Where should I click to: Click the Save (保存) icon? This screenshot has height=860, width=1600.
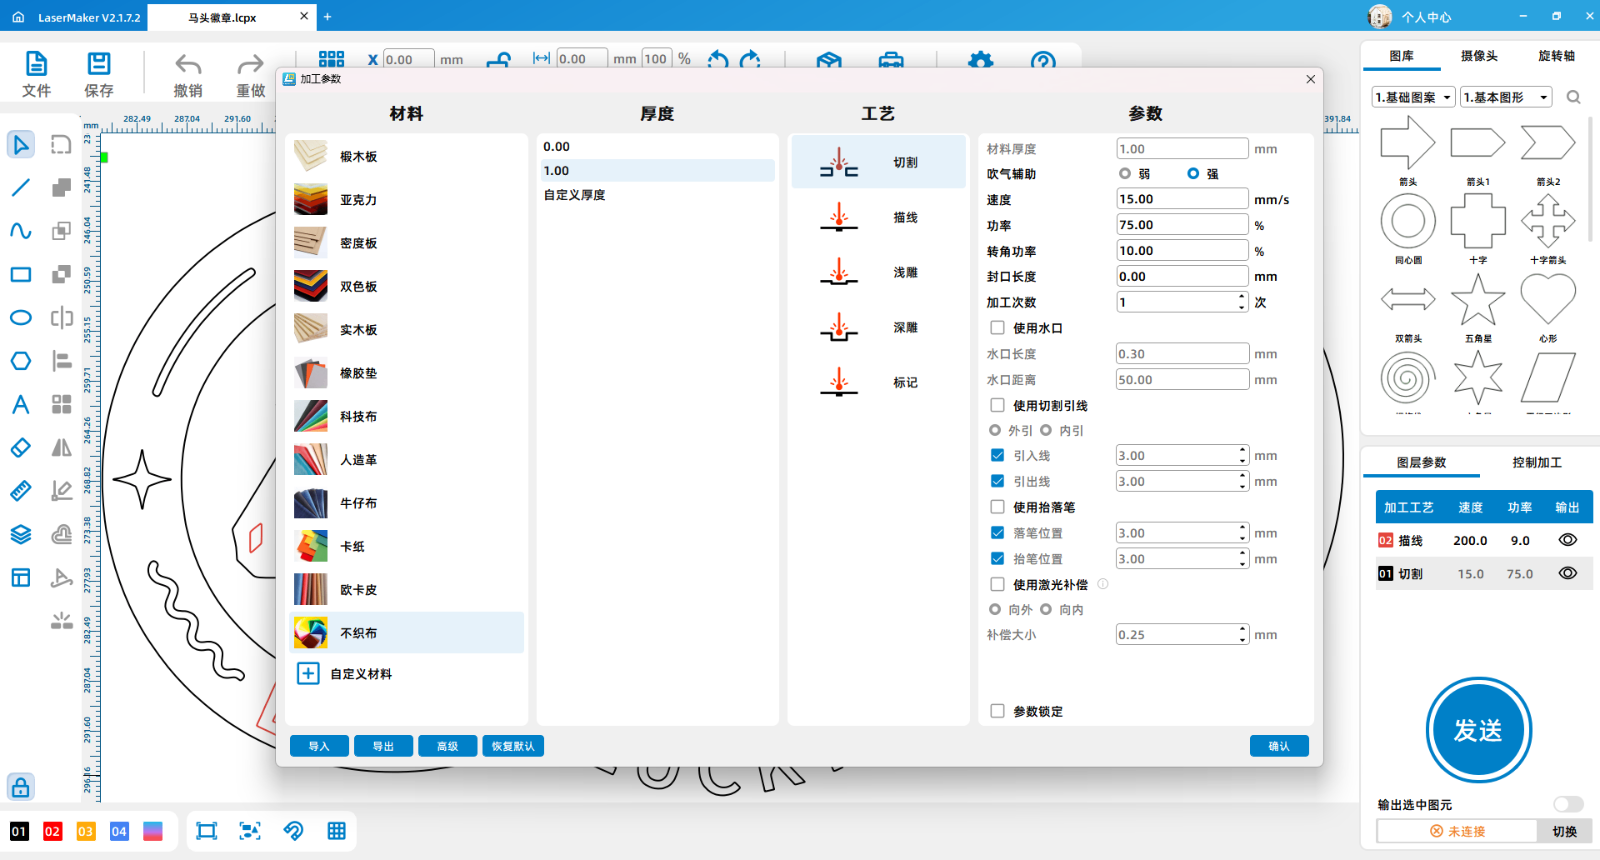98,74
